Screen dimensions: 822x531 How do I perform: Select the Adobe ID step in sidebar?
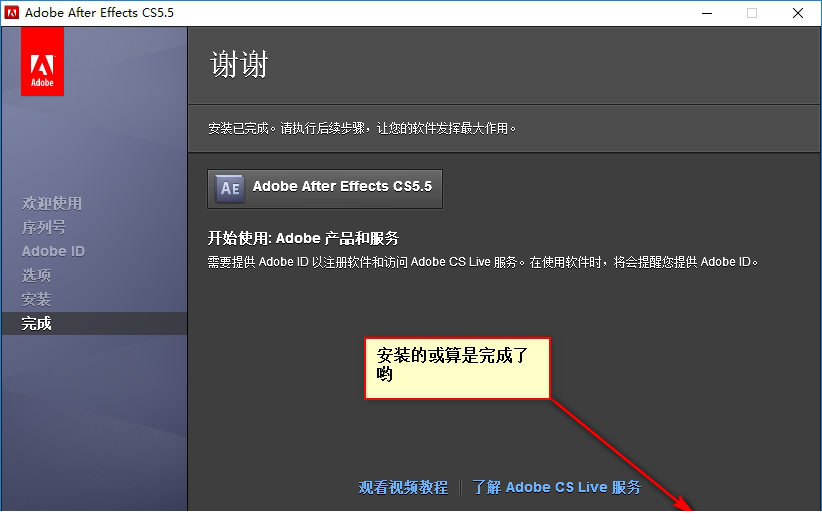[x=53, y=251]
